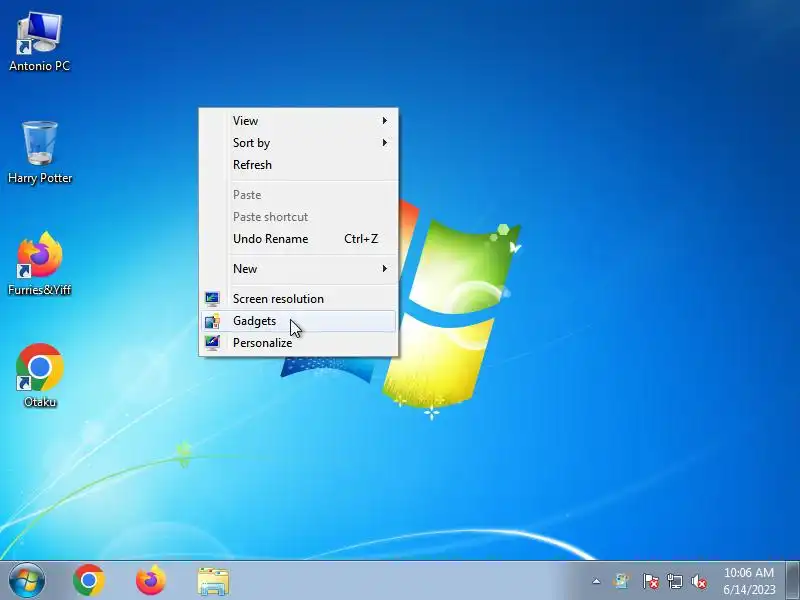Open the clock showing 10:06 AM
800x600 pixels.
click(x=749, y=581)
